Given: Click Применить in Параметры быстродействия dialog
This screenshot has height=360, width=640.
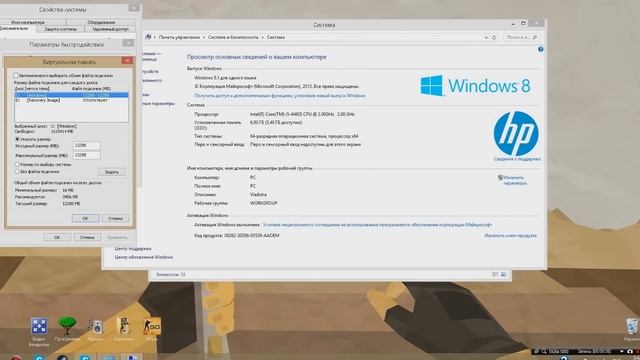Looking at the screenshot, I should click(x=117, y=237).
